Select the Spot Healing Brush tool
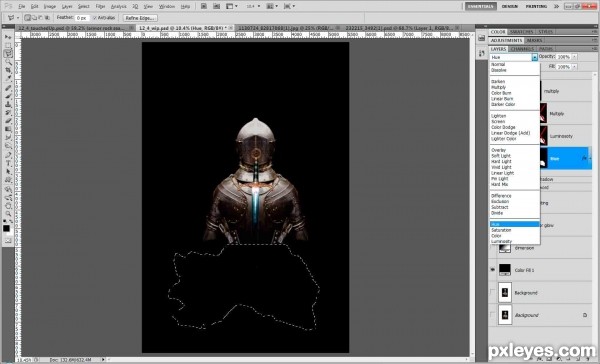 8,88
